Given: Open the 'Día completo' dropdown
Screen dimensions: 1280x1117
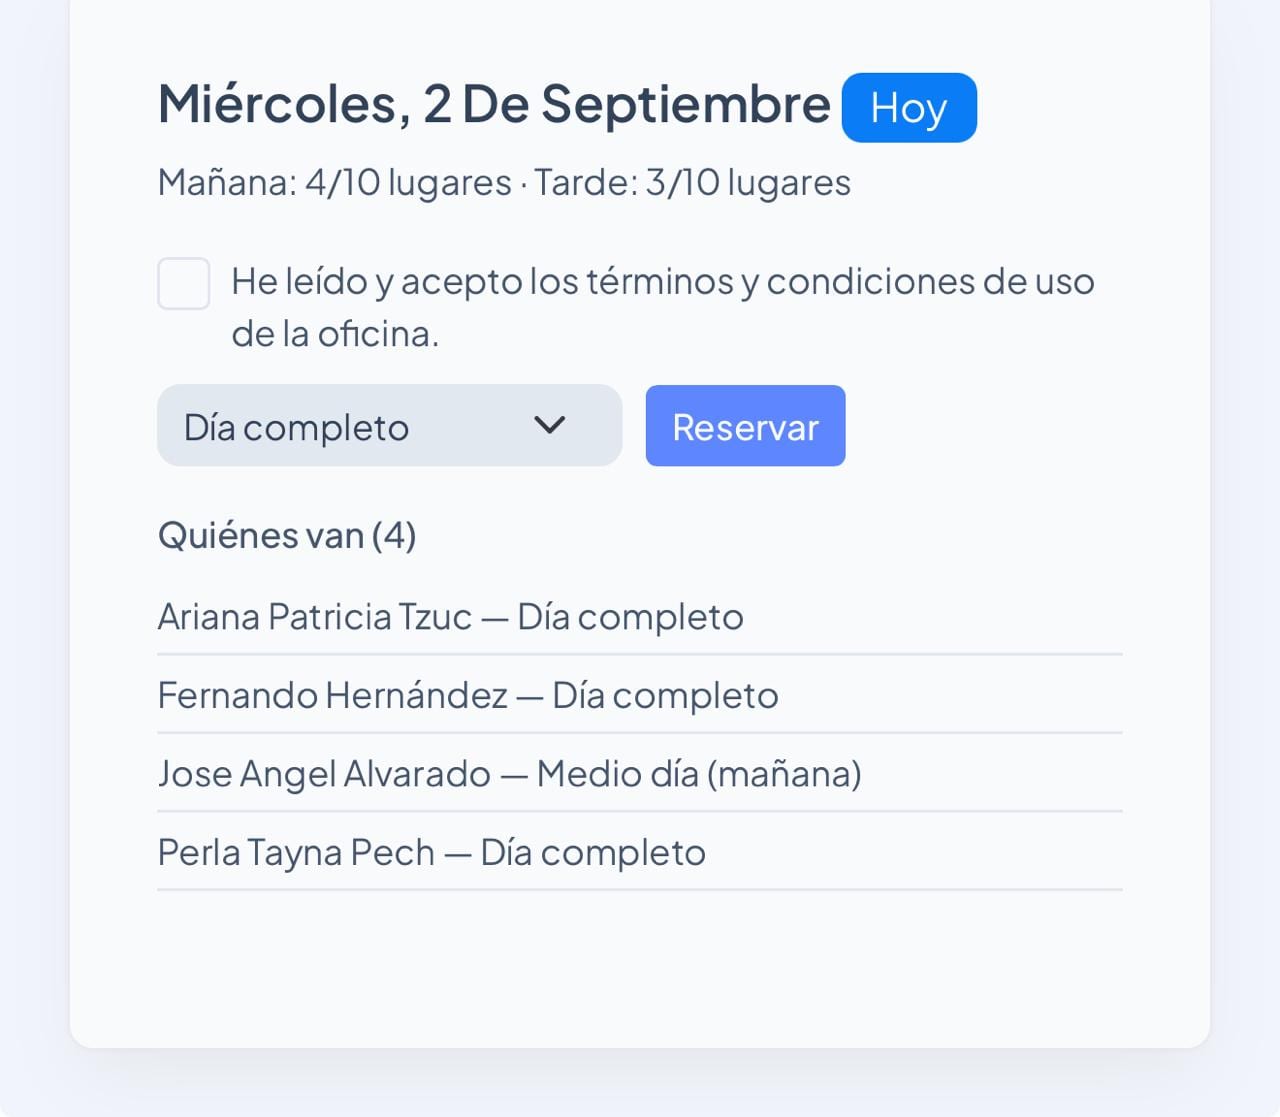Looking at the screenshot, I should point(390,426).
